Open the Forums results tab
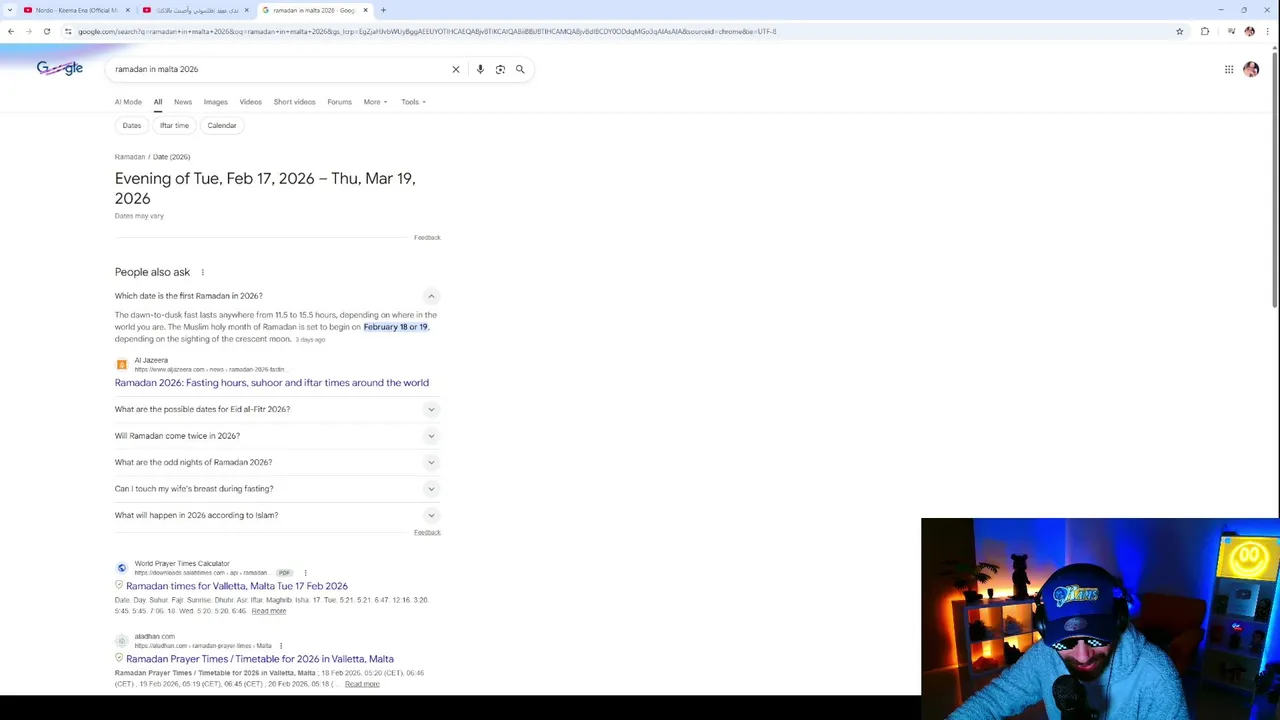Screen dimensions: 1280x720 click(339, 102)
